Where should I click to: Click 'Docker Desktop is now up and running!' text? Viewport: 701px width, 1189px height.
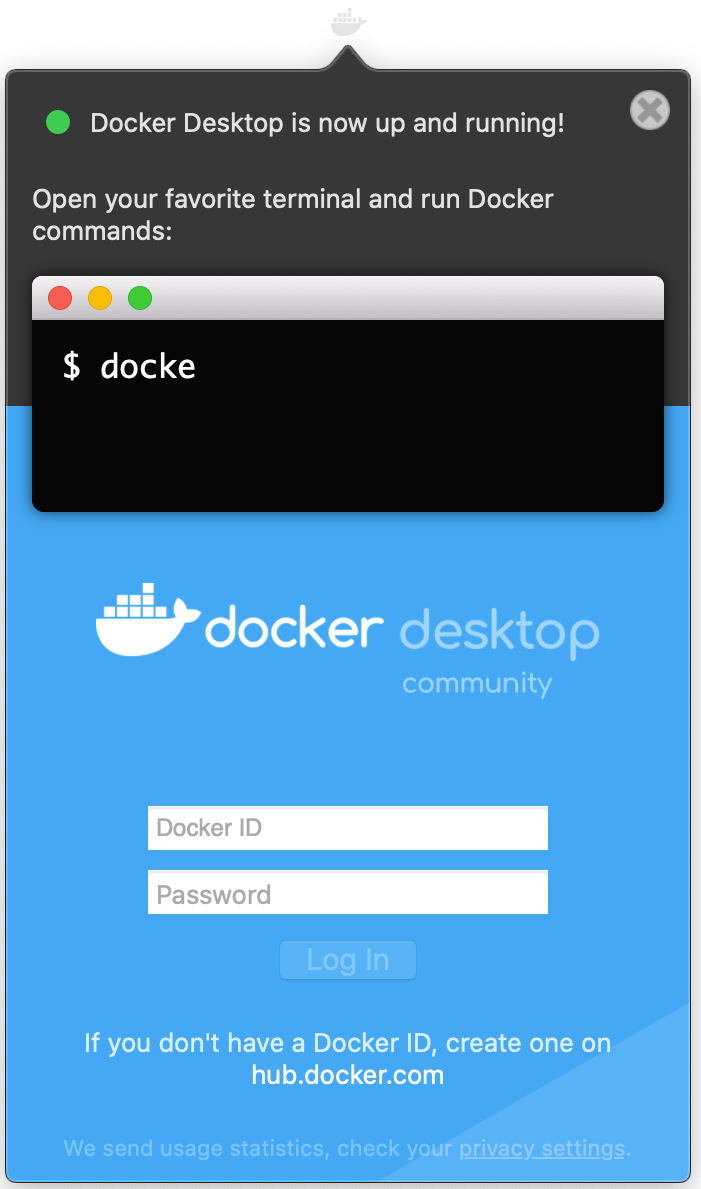click(x=327, y=123)
